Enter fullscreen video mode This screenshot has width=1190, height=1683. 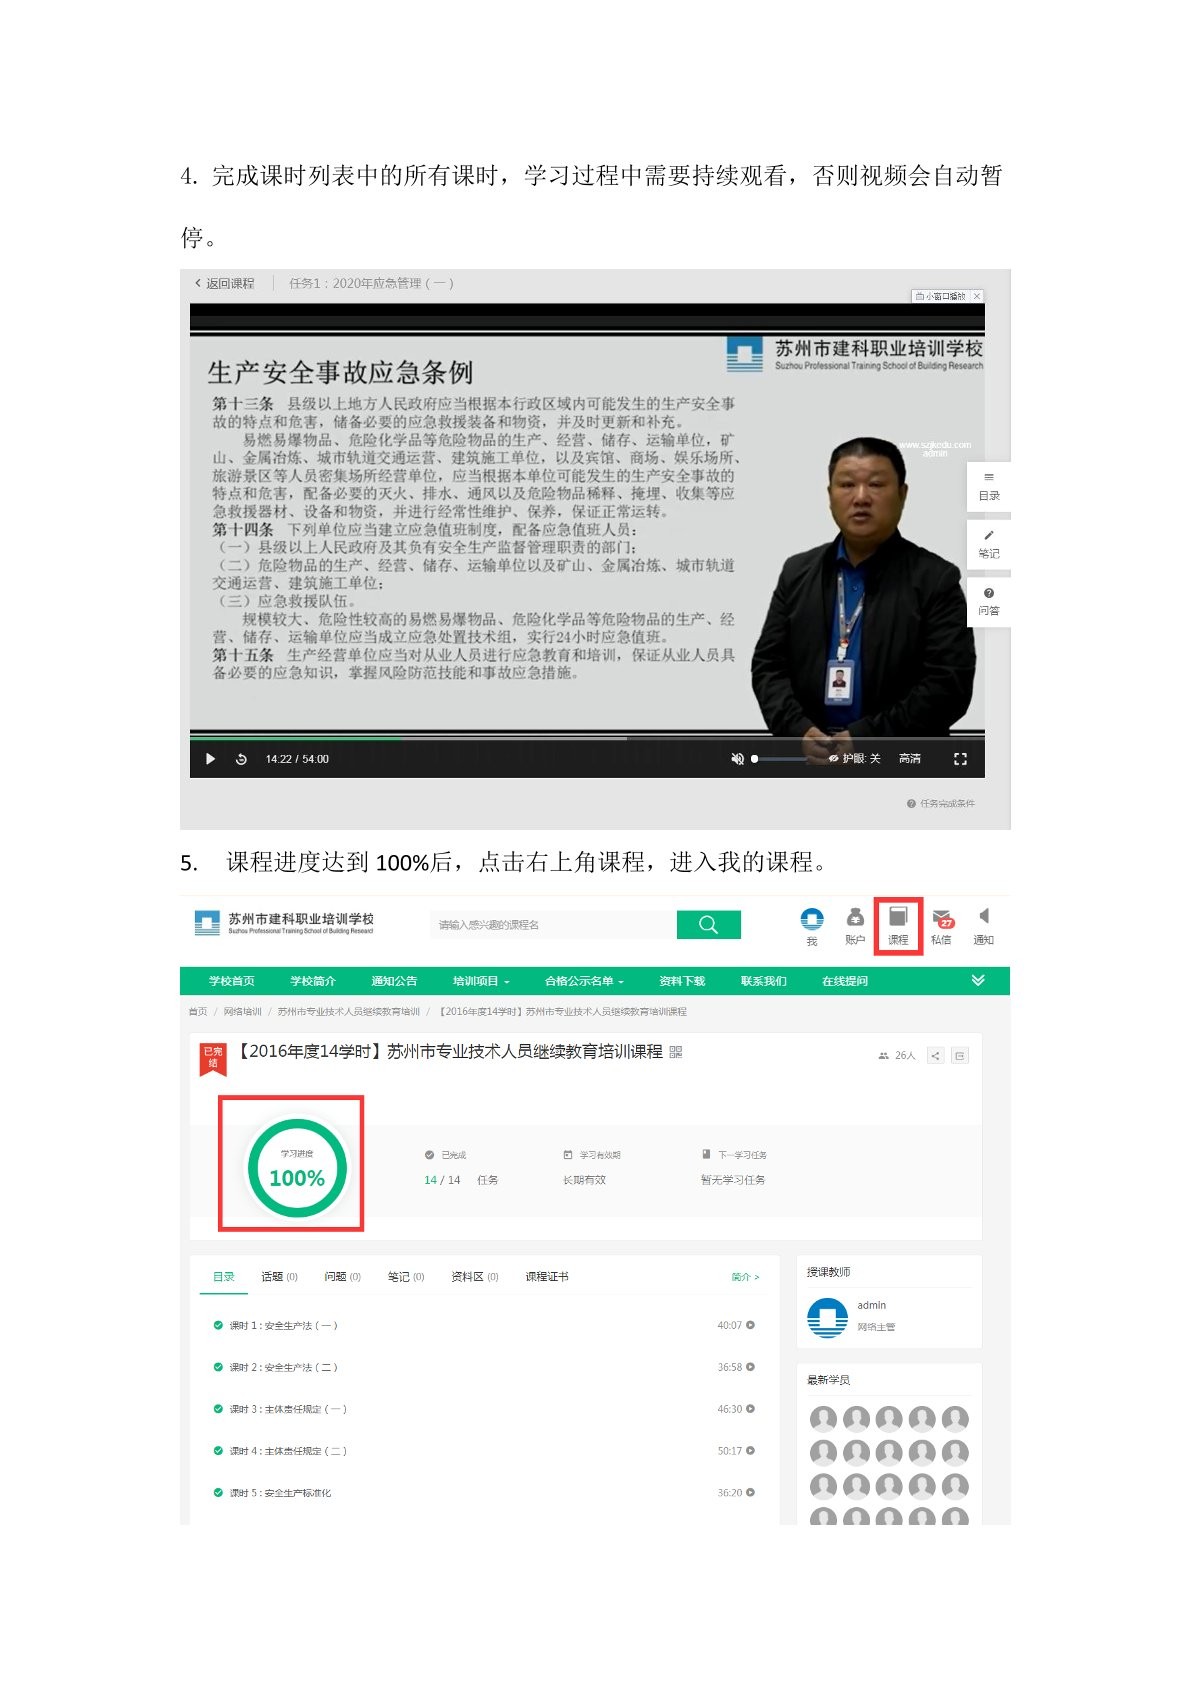point(960,759)
